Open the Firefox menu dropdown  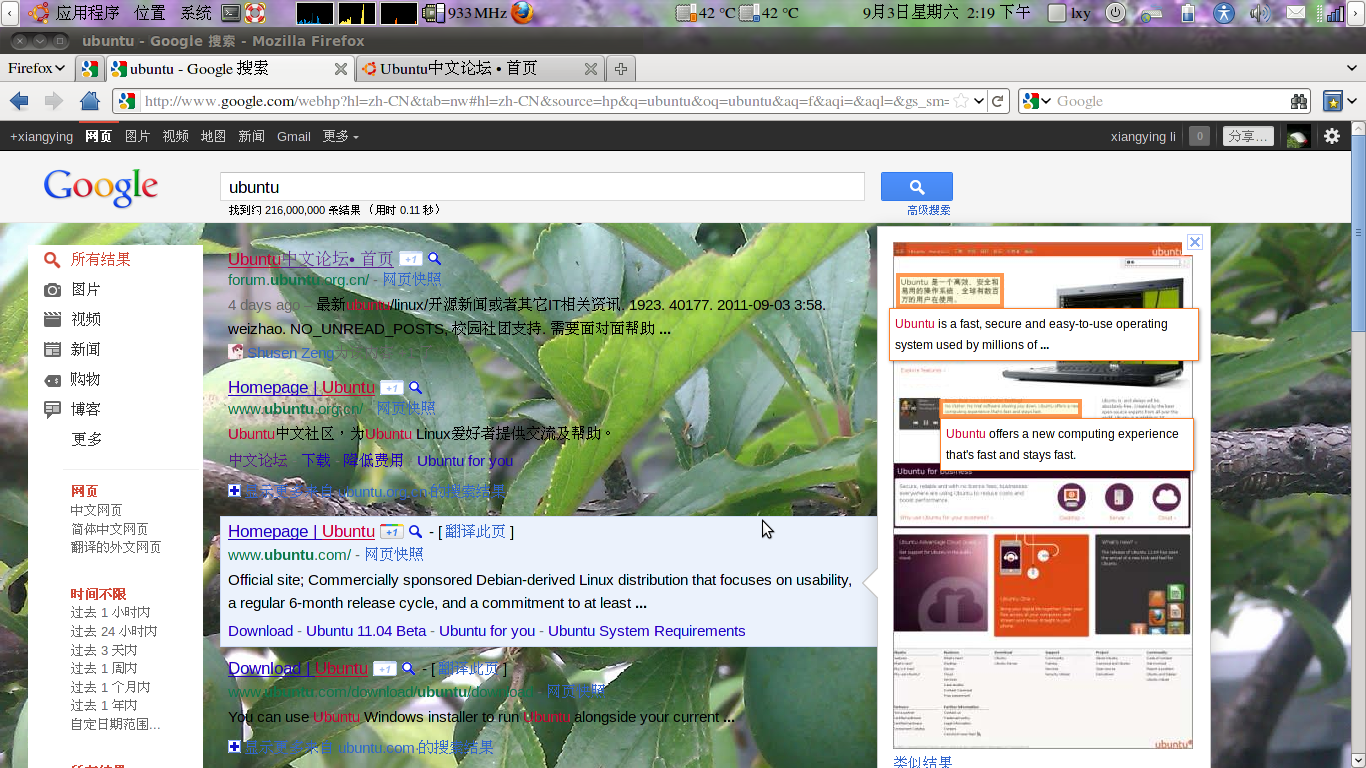click(36, 68)
